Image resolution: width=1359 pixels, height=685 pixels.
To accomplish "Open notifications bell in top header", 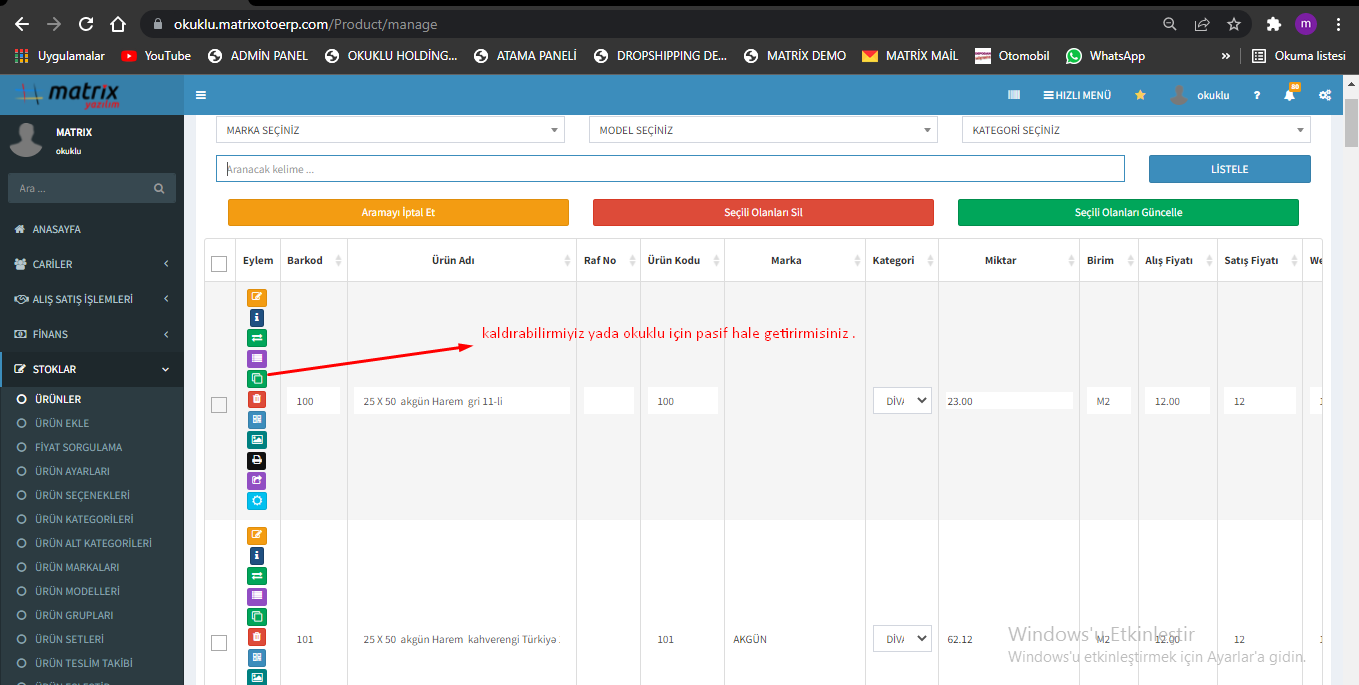I will tap(1289, 95).
